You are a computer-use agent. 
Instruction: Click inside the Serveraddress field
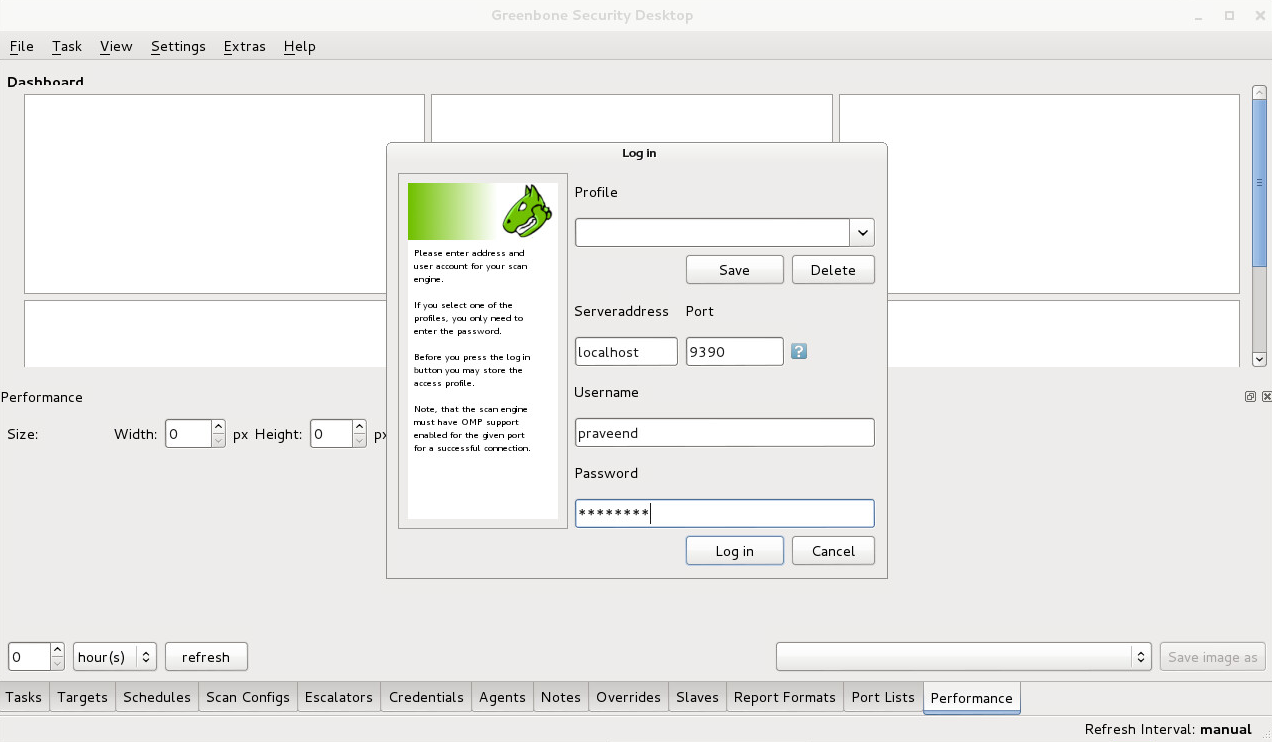pyautogui.click(x=626, y=351)
